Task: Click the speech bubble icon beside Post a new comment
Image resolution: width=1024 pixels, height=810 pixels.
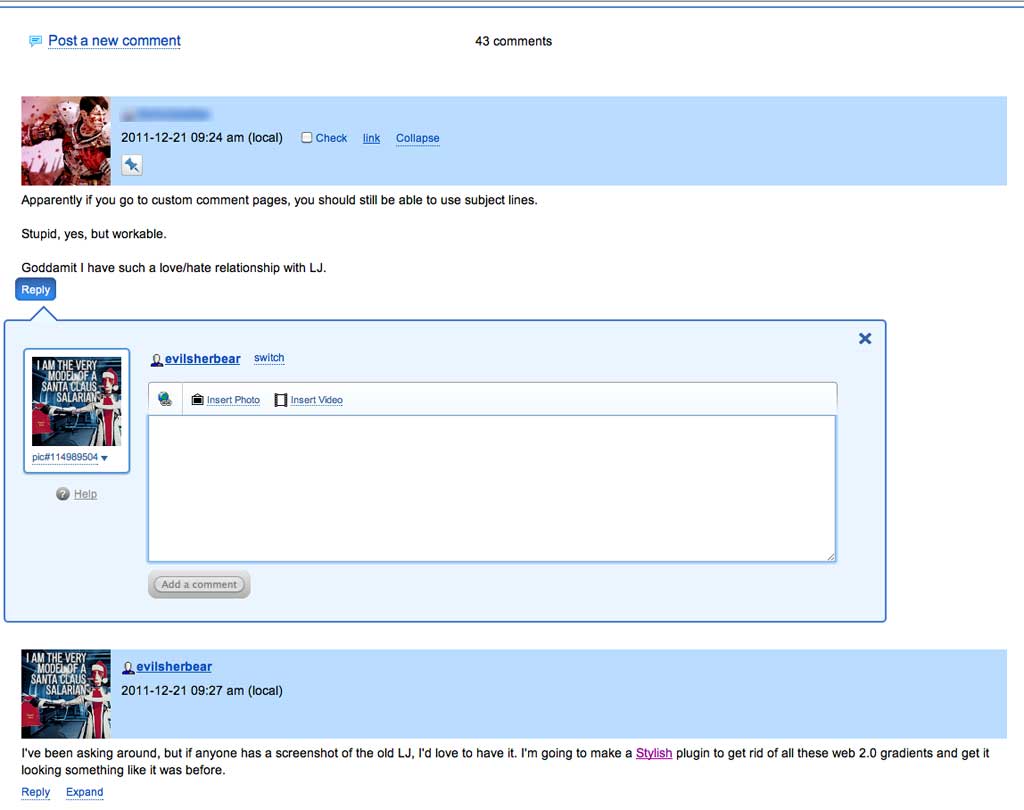Action: coord(35,41)
